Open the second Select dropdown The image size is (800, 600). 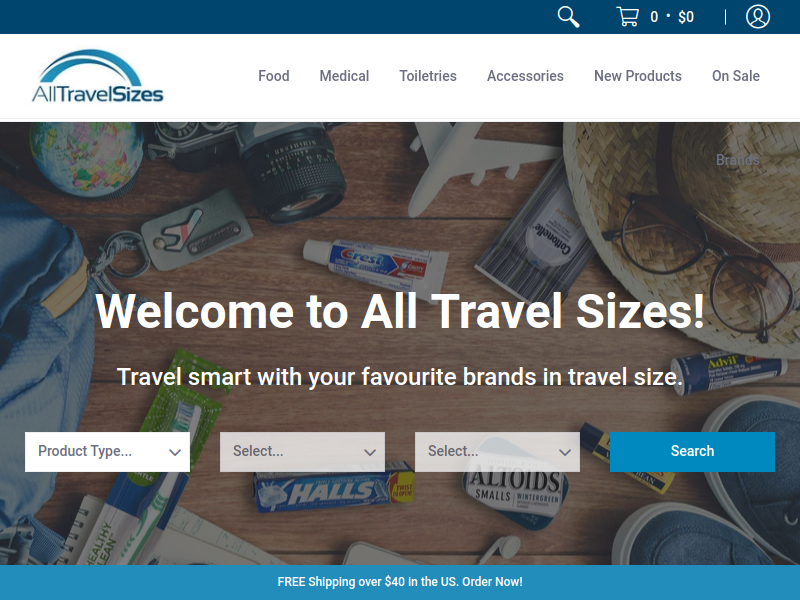click(x=302, y=452)
